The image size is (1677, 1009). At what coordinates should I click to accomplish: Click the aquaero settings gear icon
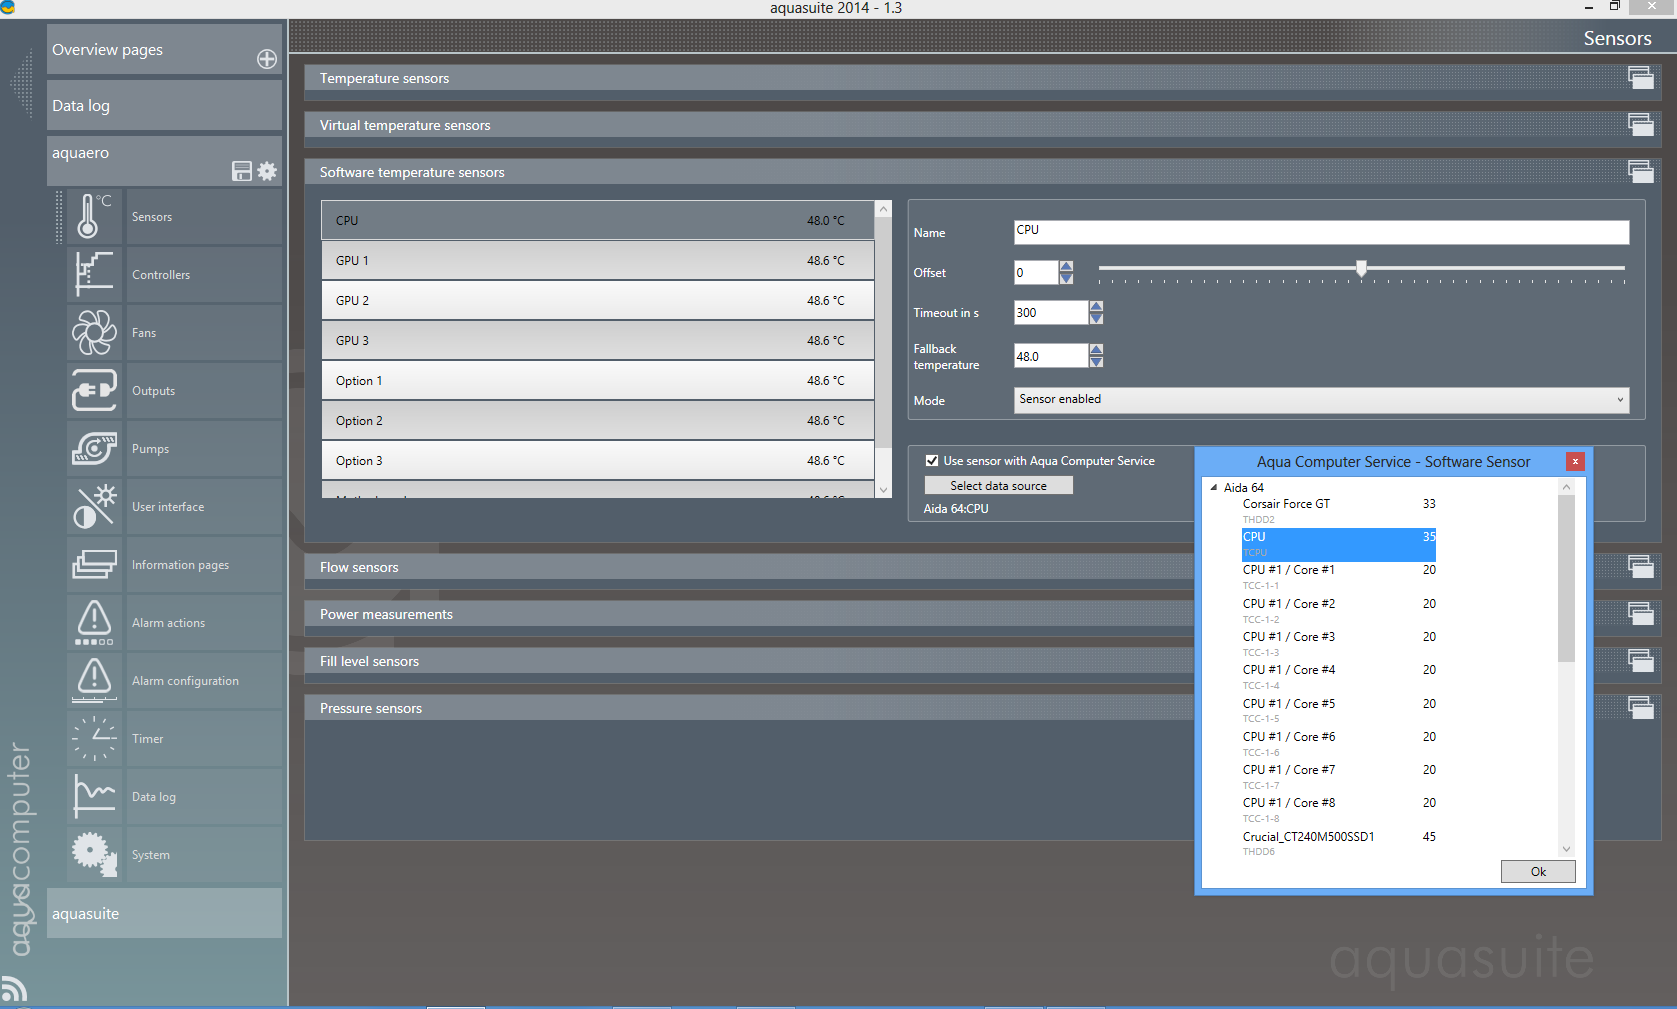267,171
